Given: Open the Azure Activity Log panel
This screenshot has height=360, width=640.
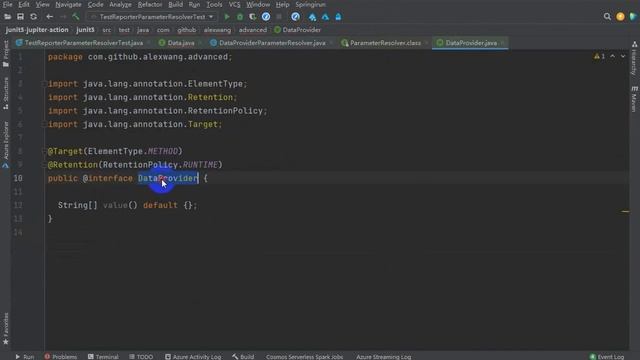Looking at the screenshot, I should coord(193,356).
